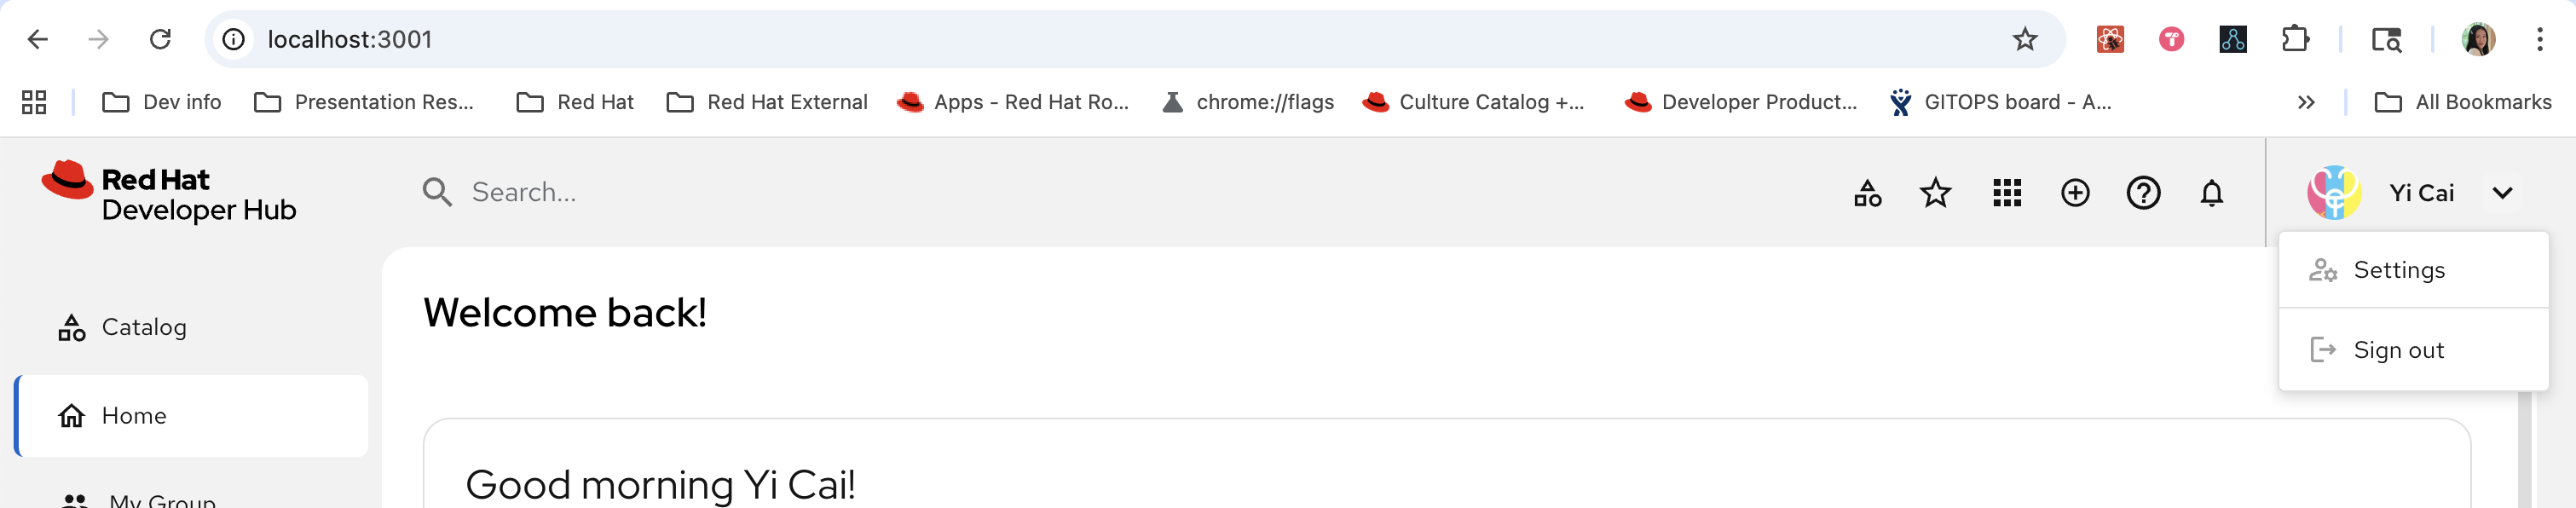Open the help question mark icon
The height and width of the screenshot is (508, 2576).
point(2143,193)
